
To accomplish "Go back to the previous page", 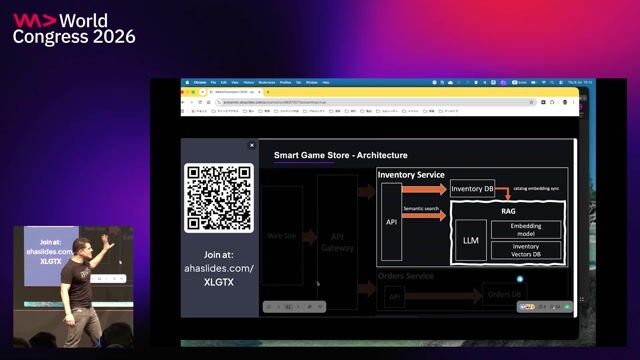I will [183, 102].
